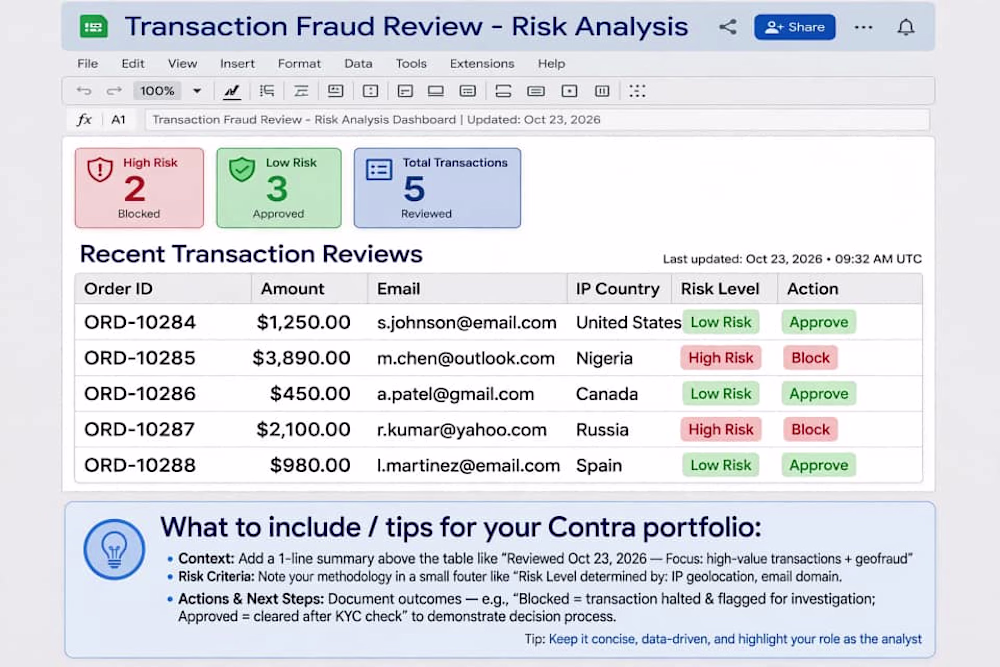Select the ORD-10288 order ID cell
This screenshot has width=1000, height=667.
[x=140, y=465]
